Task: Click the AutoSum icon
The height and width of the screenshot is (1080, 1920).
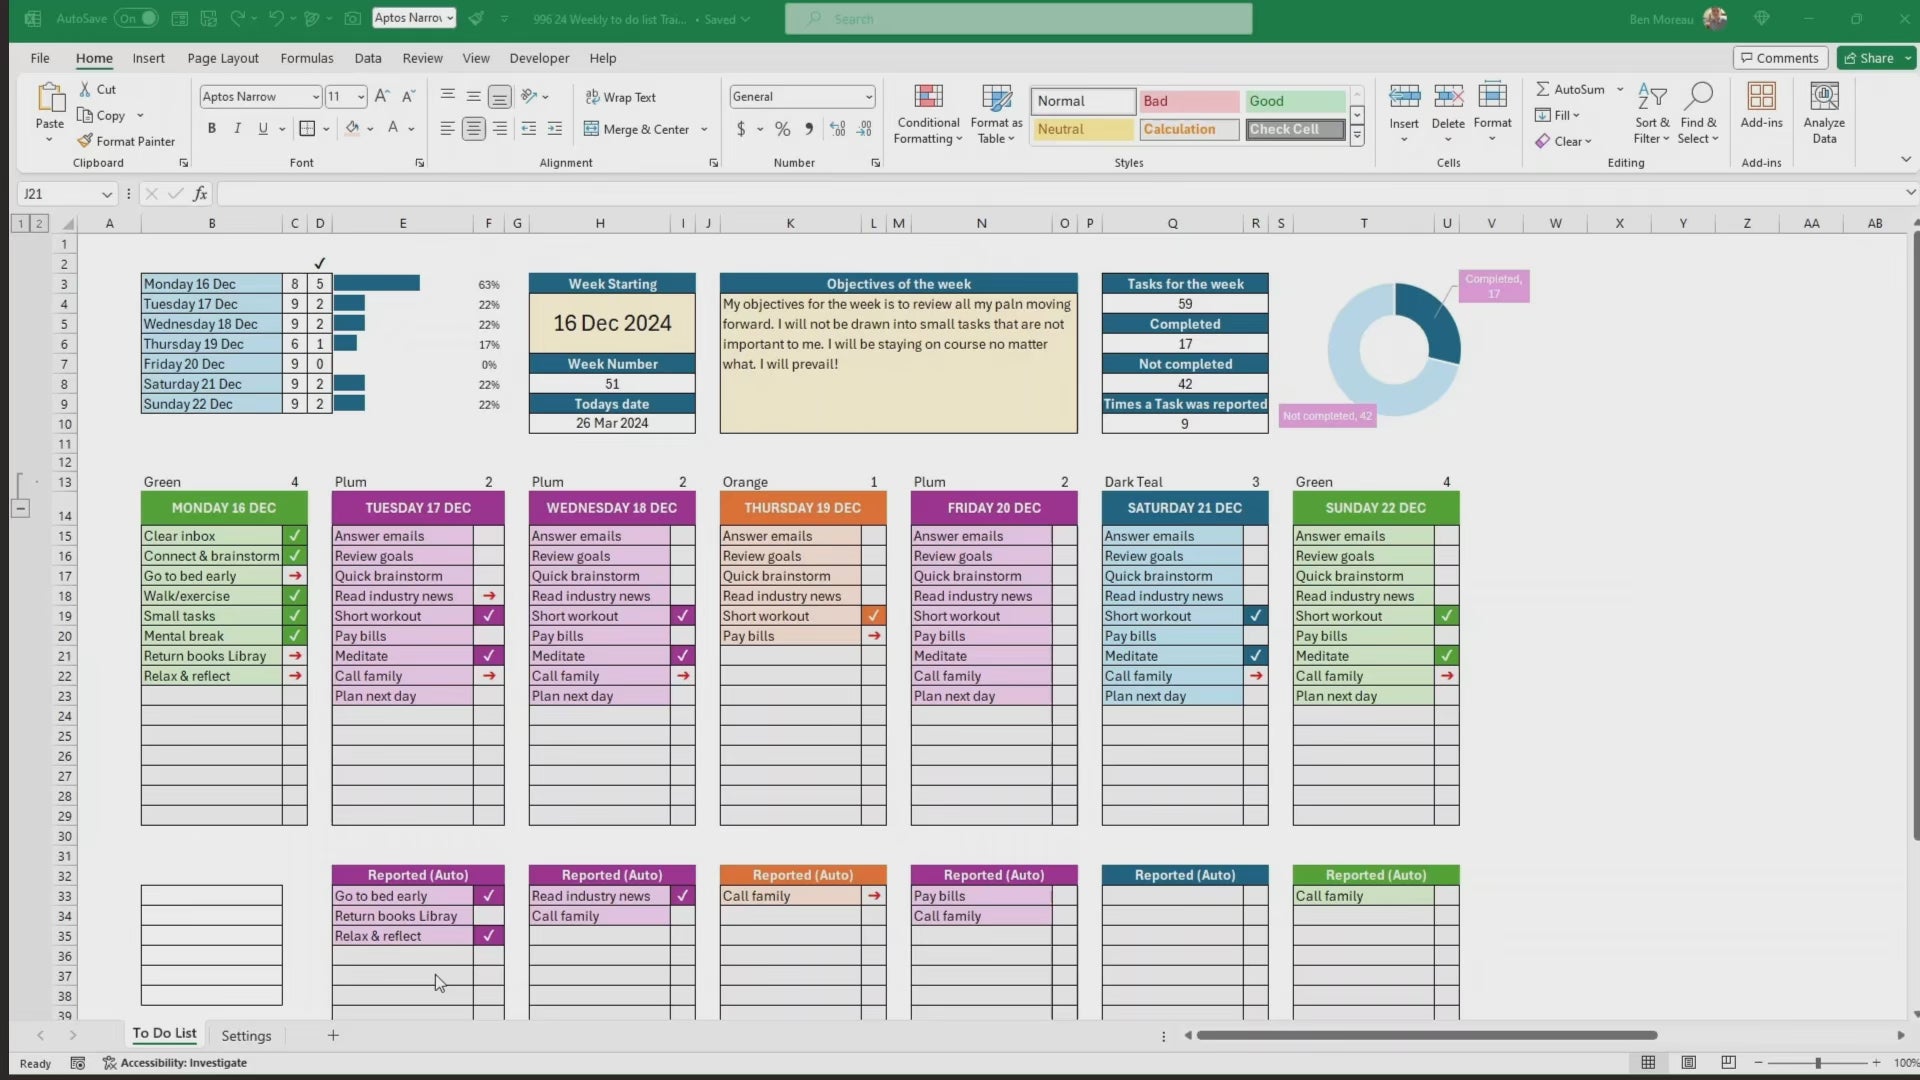Action: click(1543, 89)
